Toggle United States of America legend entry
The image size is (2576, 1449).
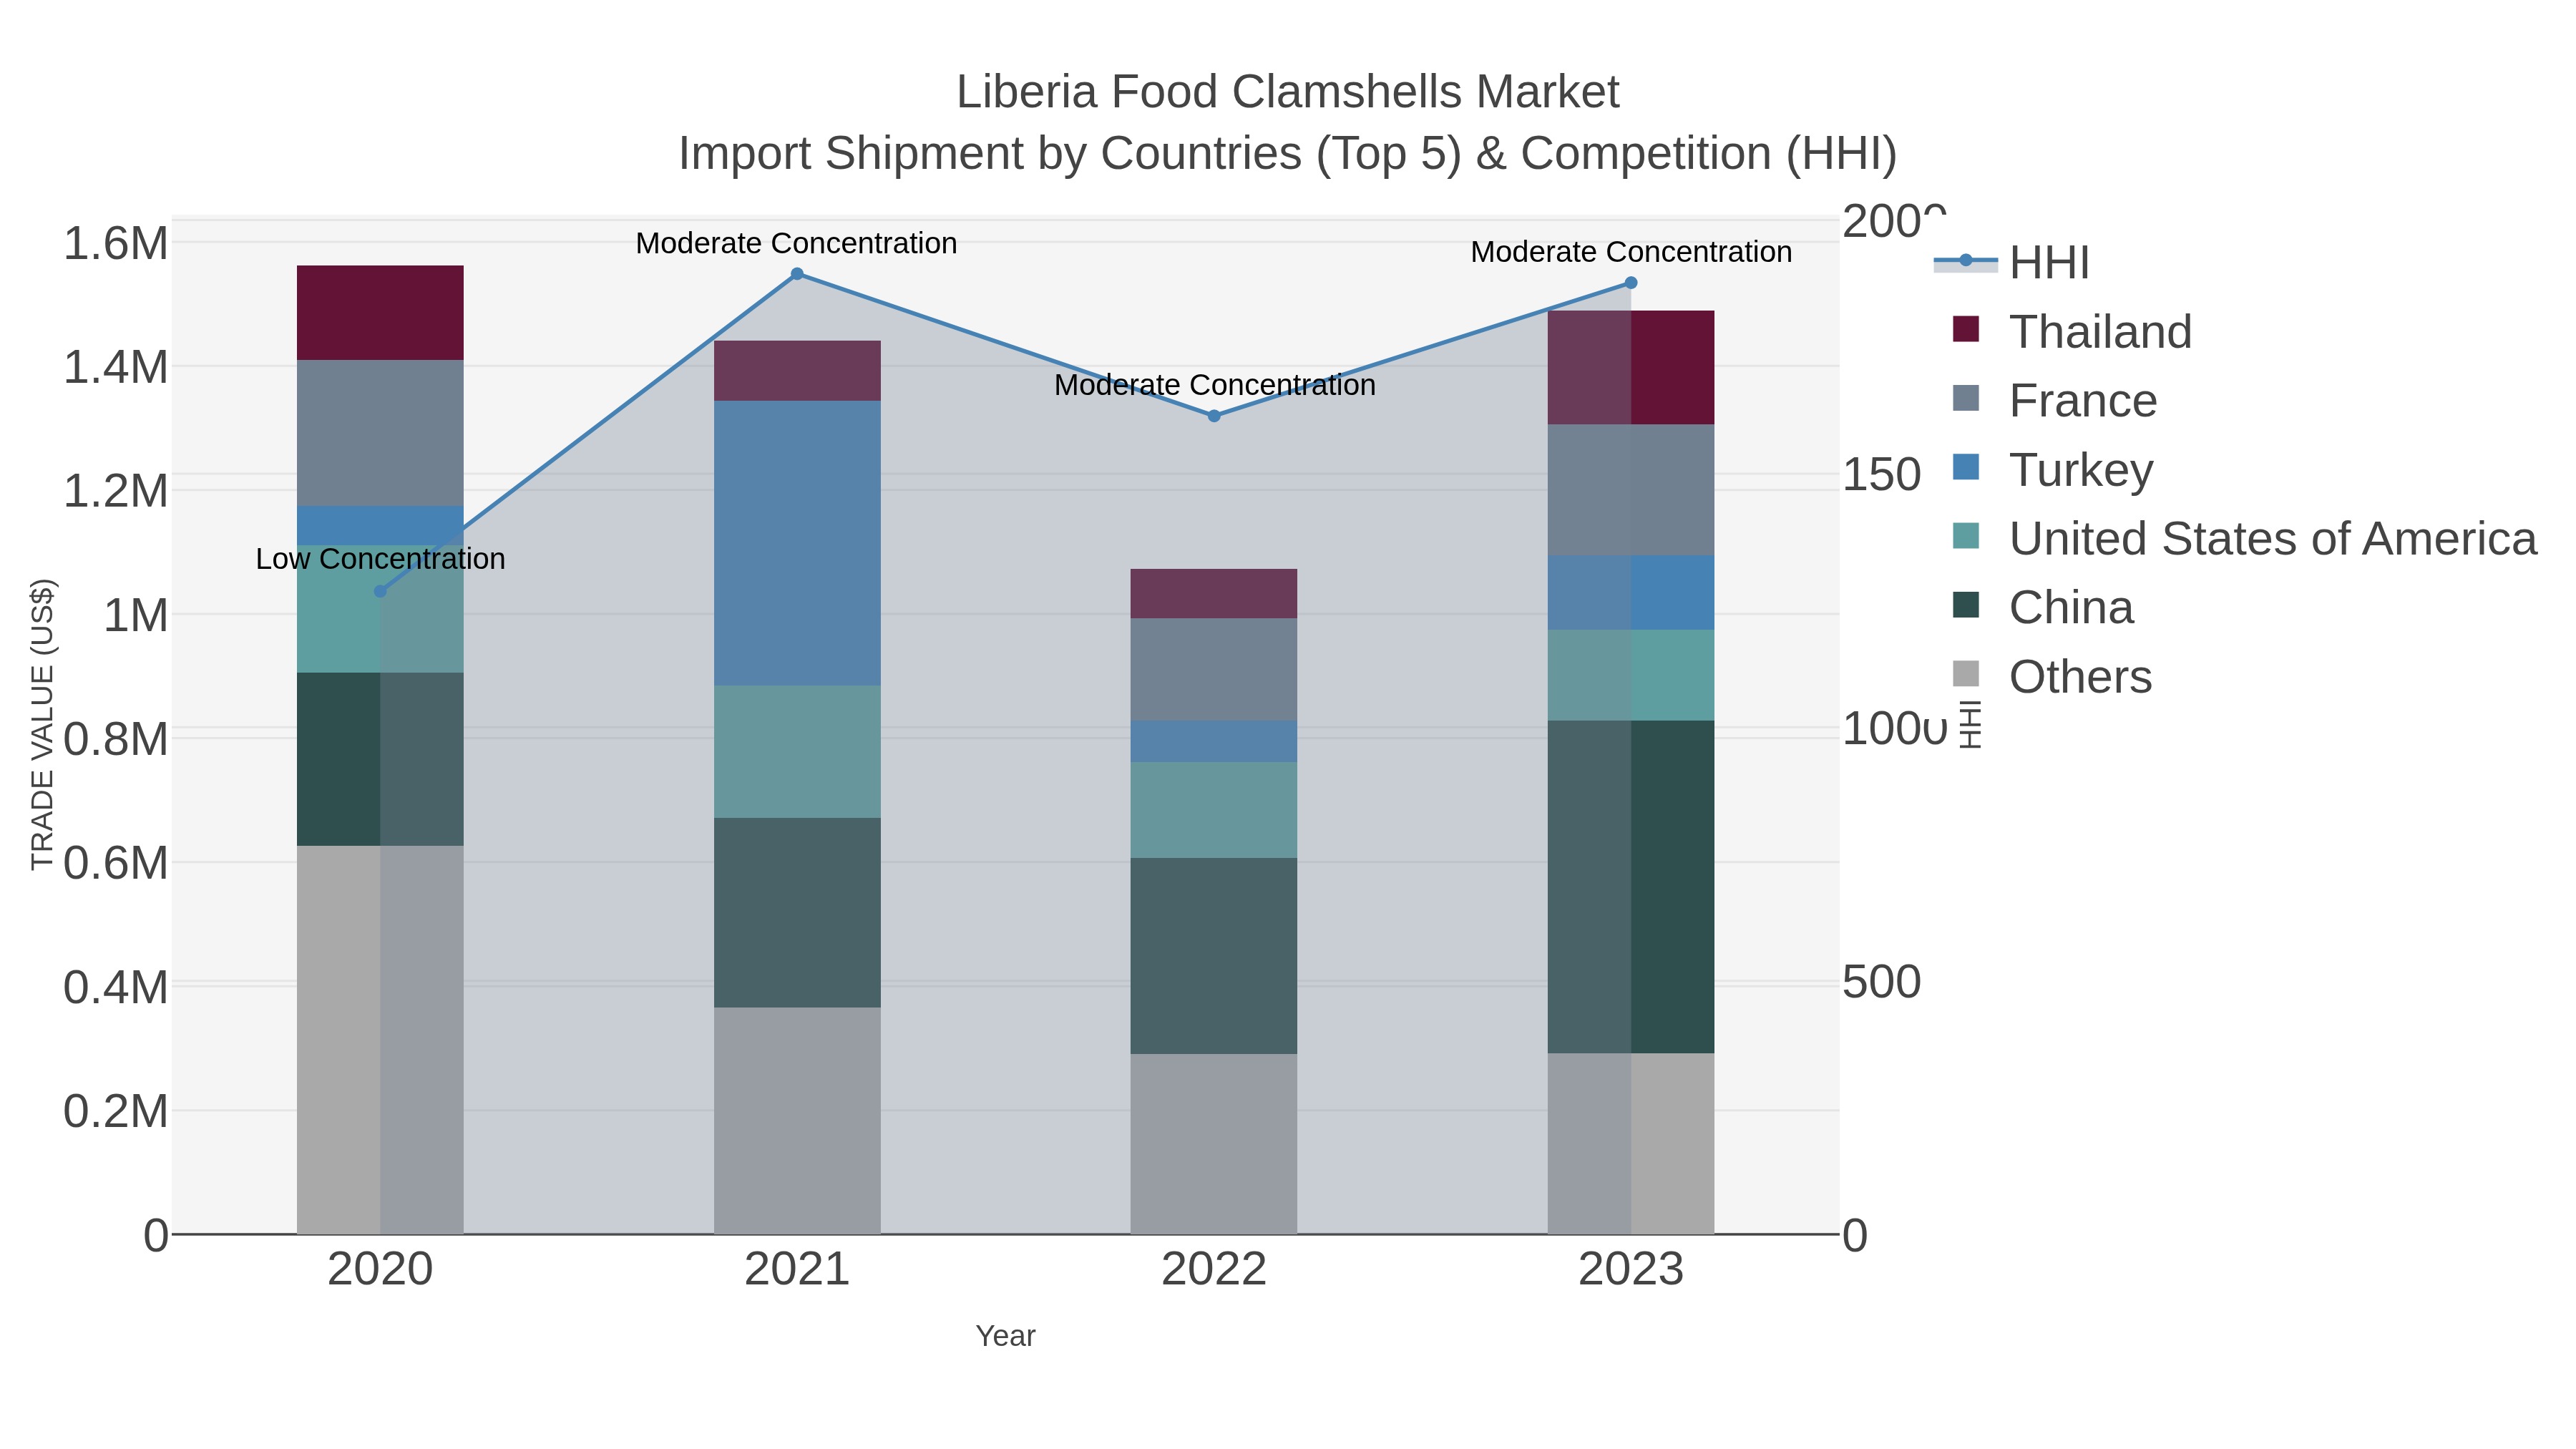[2245, 539]
